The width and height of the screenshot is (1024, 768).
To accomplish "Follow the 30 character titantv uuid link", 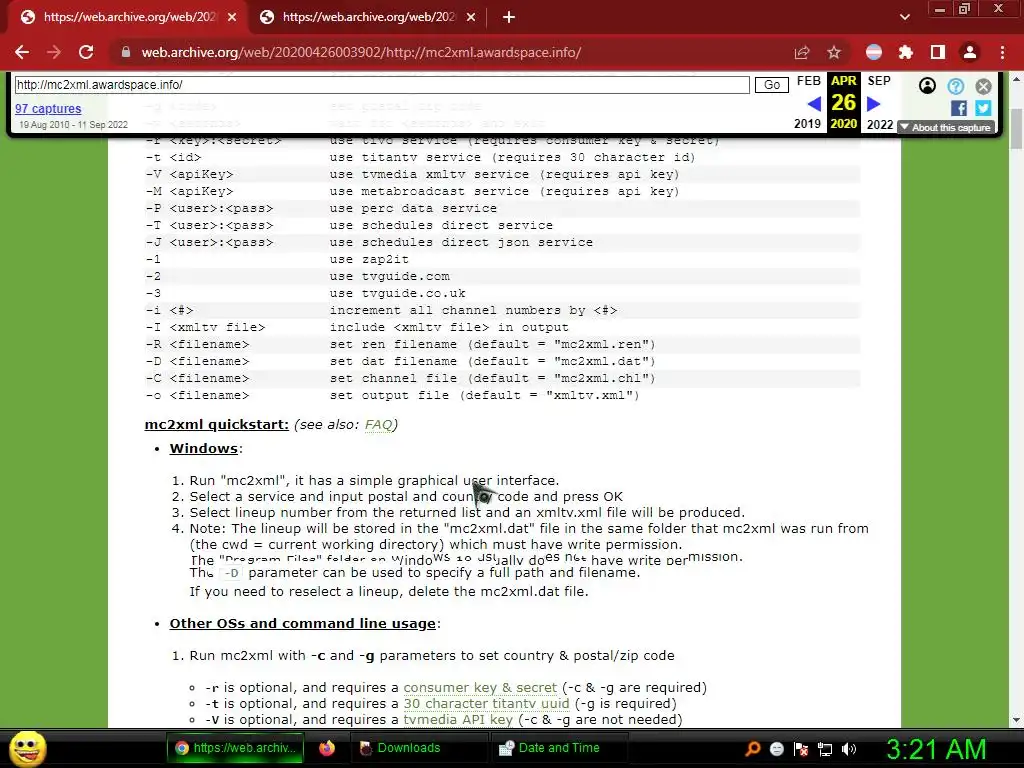I will point(486,703).
